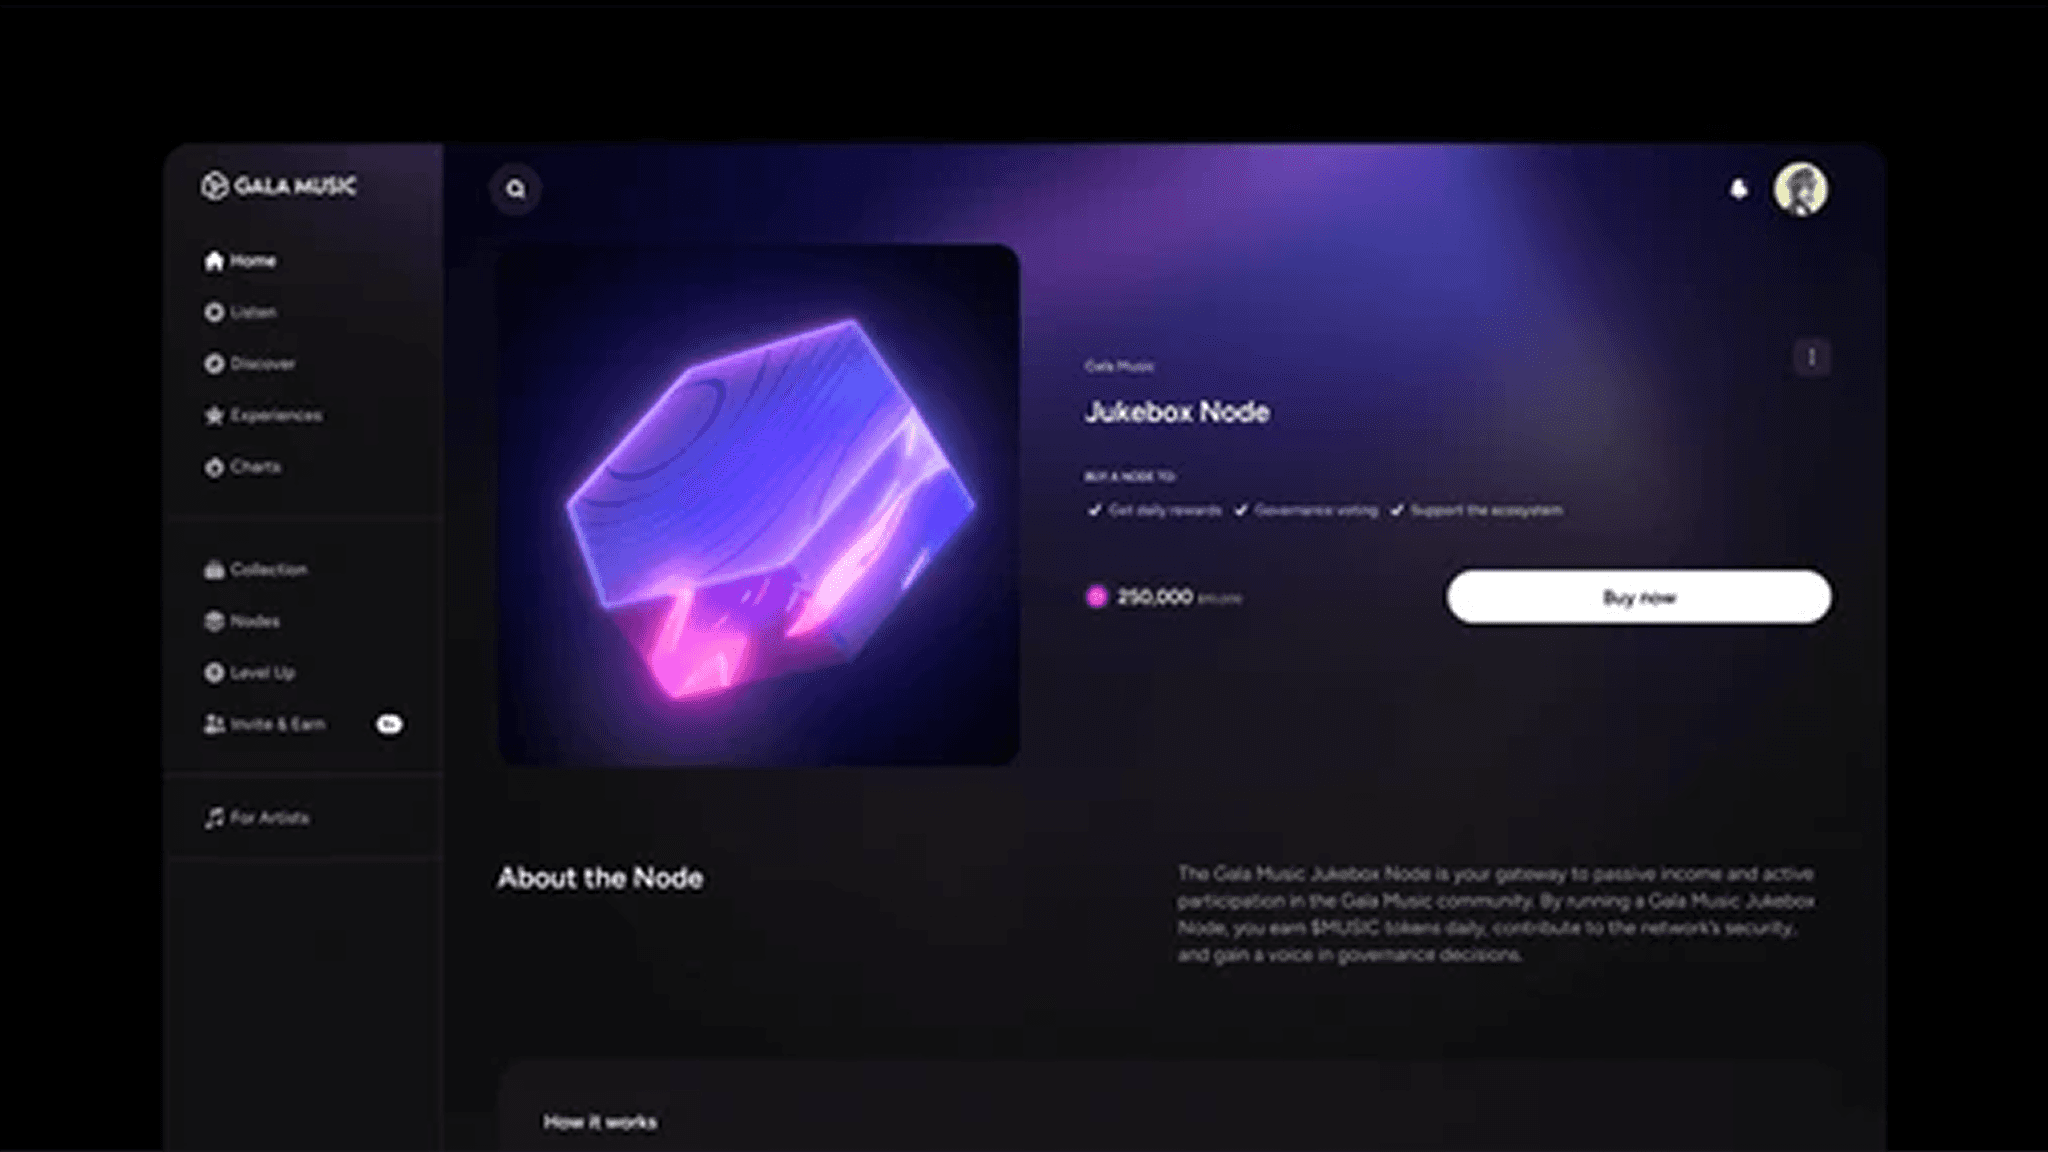Open the Listen section
This screenshot has height=1152, width=2048.
240,312
